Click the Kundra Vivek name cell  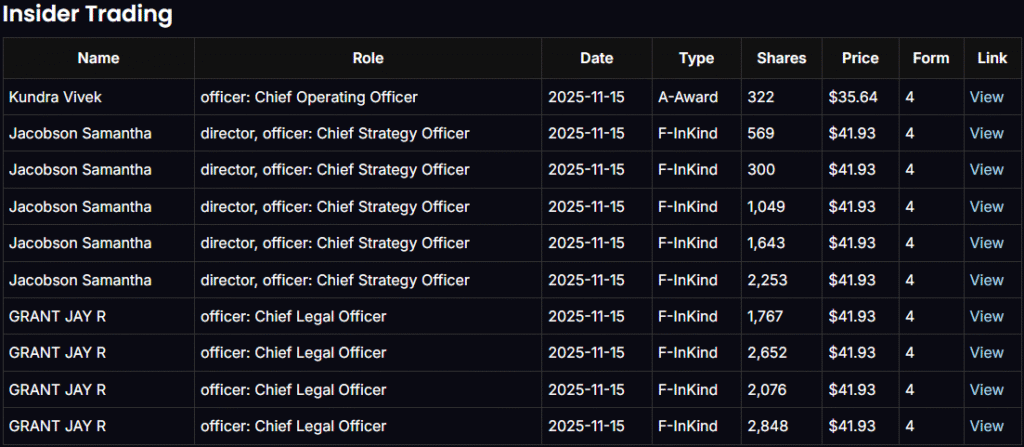tap(54, 97)
